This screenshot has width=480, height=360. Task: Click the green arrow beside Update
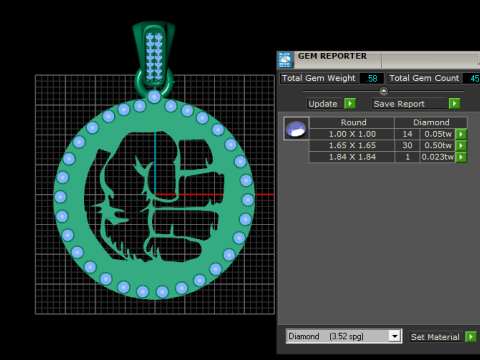[x=350, y=104]
